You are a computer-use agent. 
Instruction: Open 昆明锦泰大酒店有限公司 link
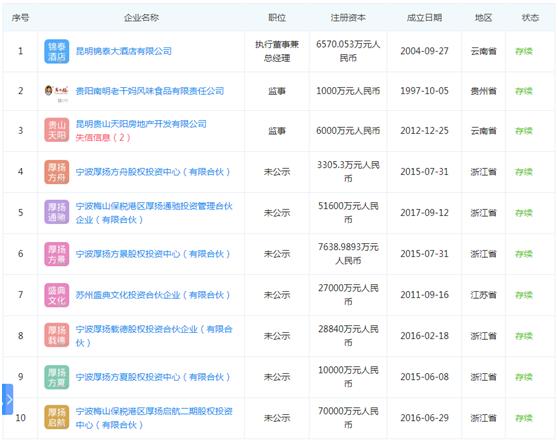click(x=123, y=51)
